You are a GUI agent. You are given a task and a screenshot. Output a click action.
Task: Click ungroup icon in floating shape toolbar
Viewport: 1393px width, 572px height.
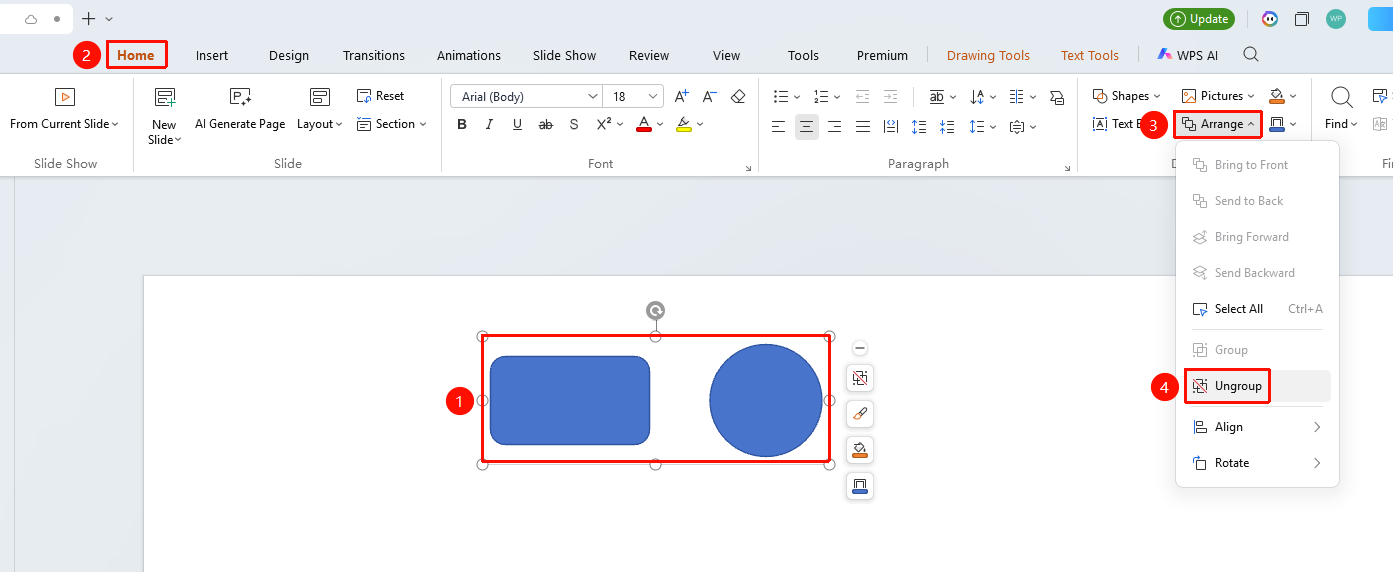click(860, 378)
